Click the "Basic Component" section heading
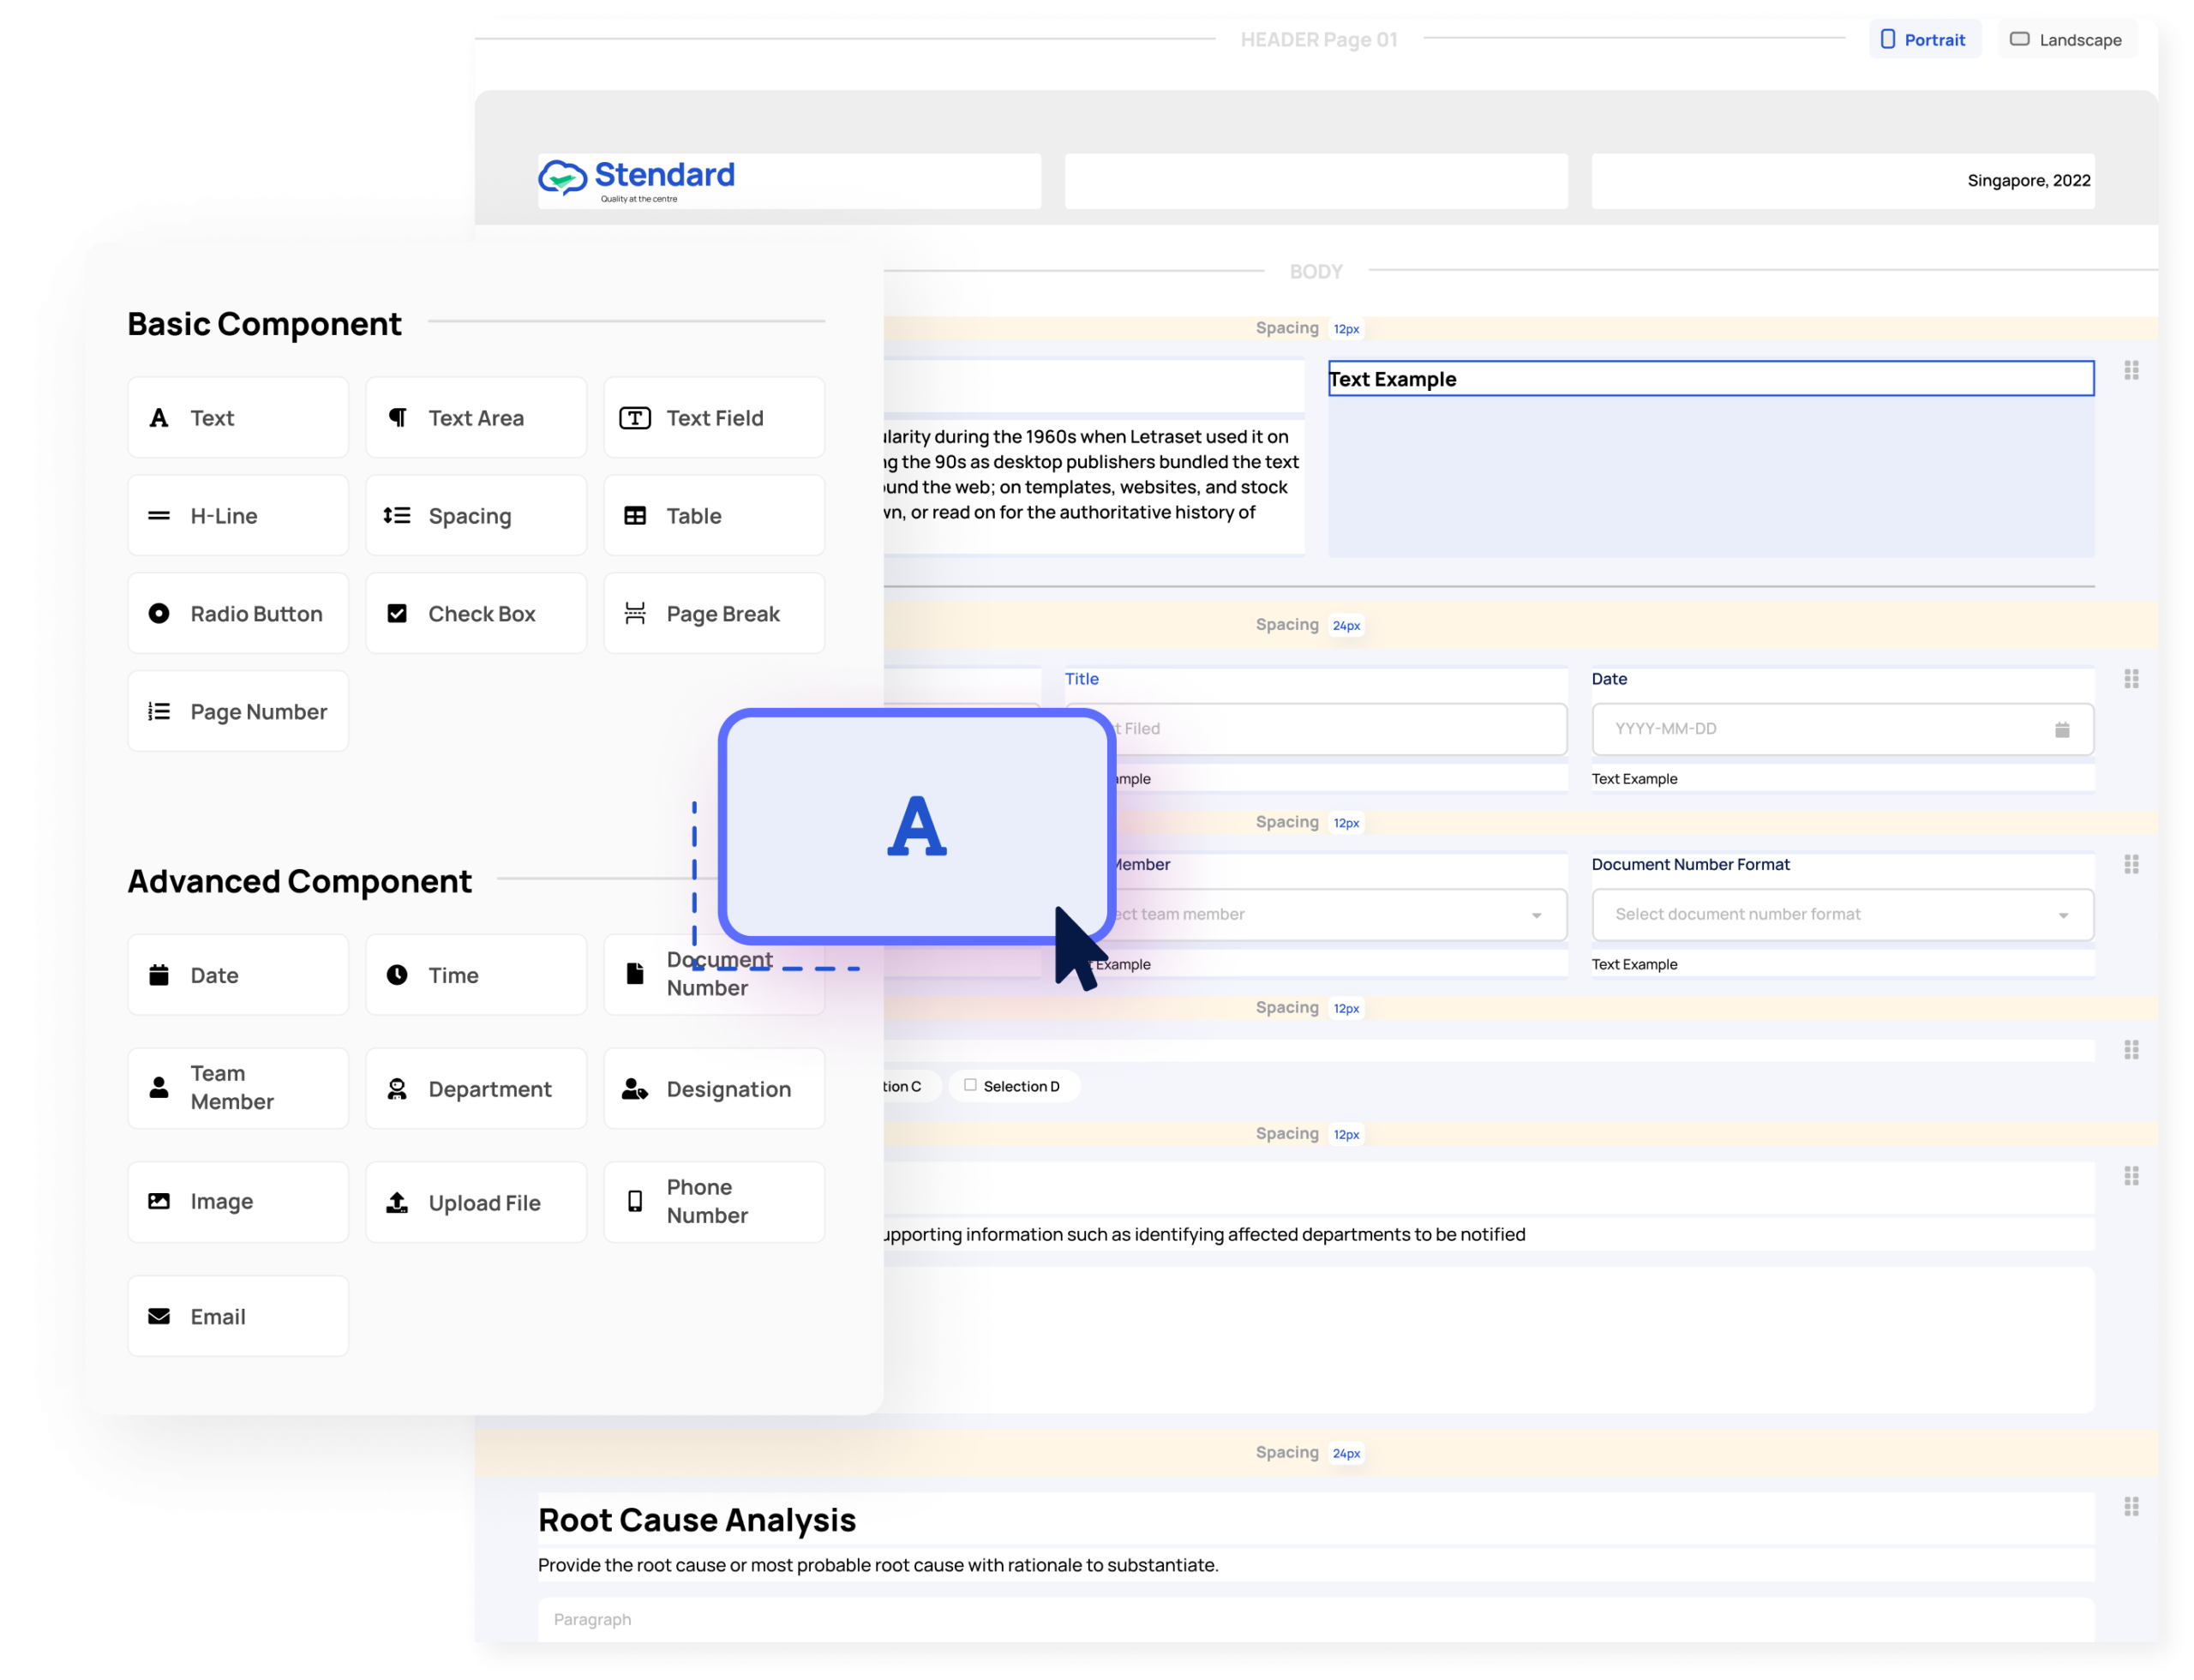The width and height of the screenshot is (2194, 1680). tap(264, 324)
